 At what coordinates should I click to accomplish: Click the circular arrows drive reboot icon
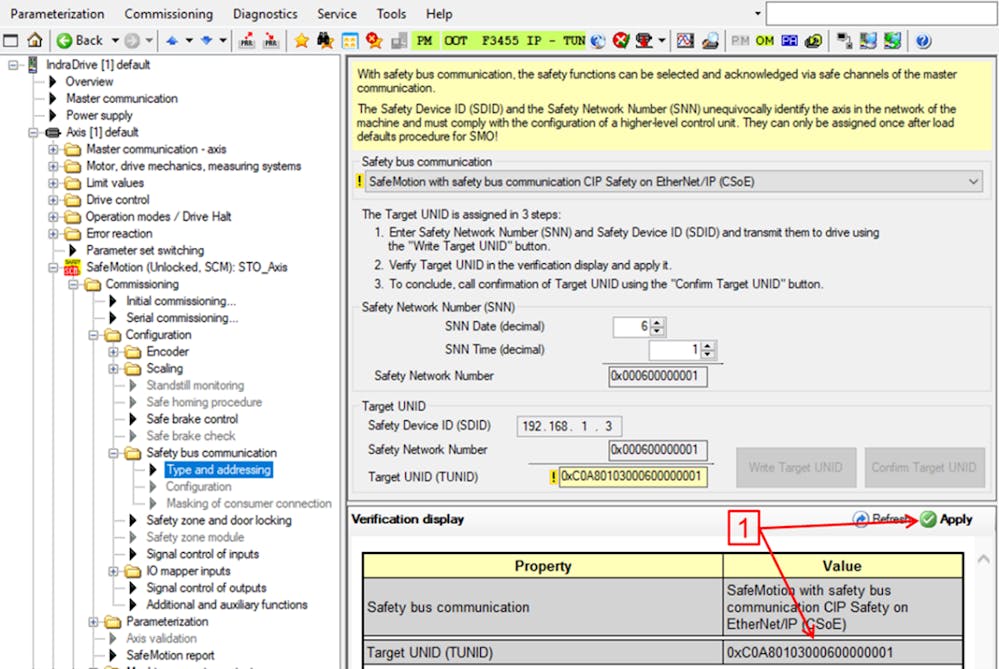click(x=814, y=41)
